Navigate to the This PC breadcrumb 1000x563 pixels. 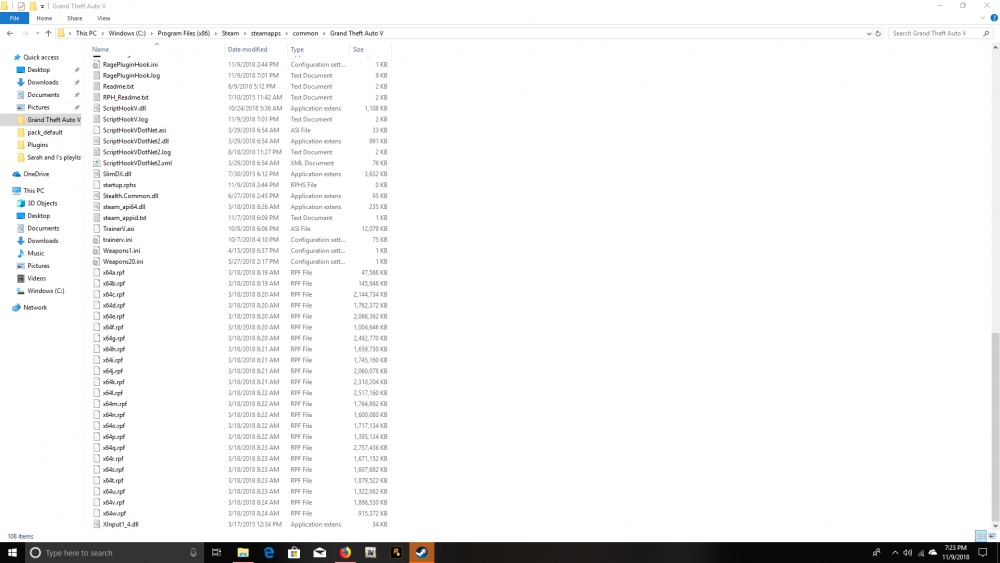(86, 33)
